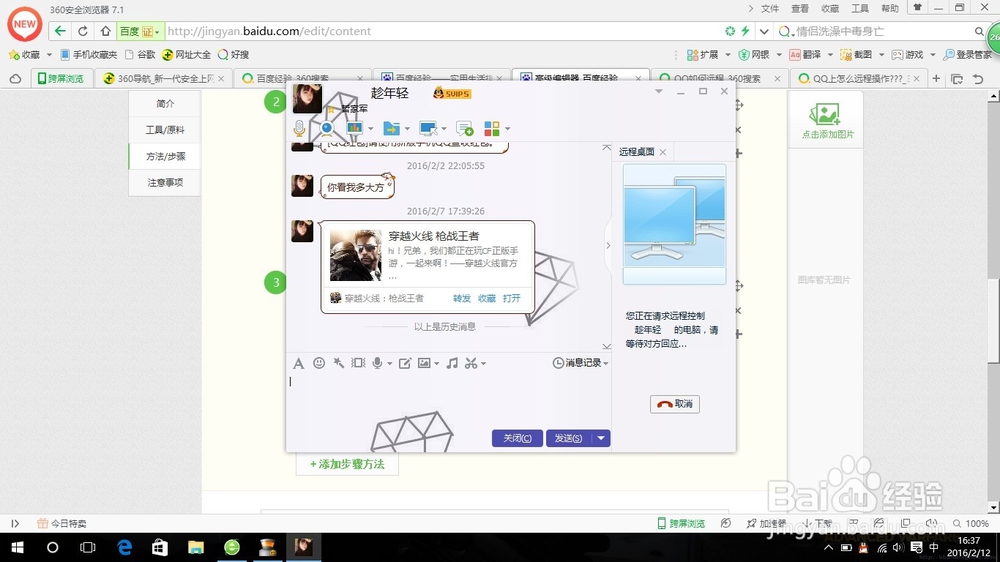Click the game share card thumbnail image
Image resolution: width=1000 pixels, height=562 pixels.
[x=355, y=255]
